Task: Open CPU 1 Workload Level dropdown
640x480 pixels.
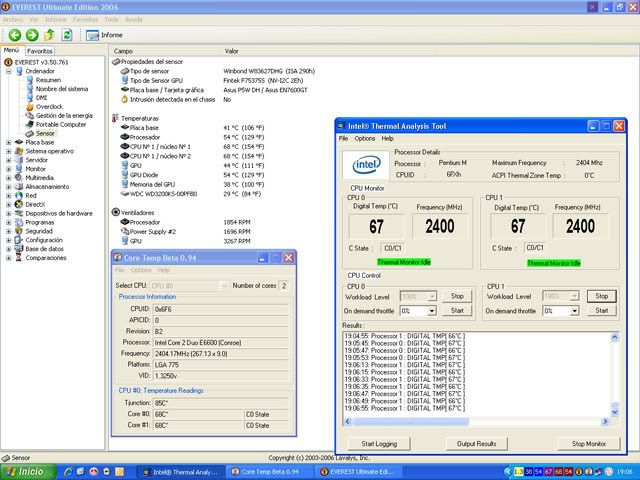Action: tap(574, 296)
